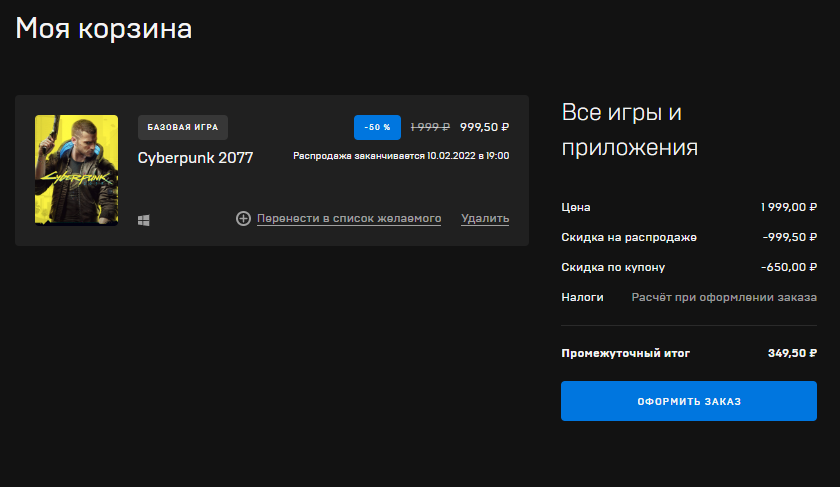The height and width of the screenshot is (487, 840).
Task: Click the БАЗОВАЯ ИГРА badge
Action: (183, 127)
